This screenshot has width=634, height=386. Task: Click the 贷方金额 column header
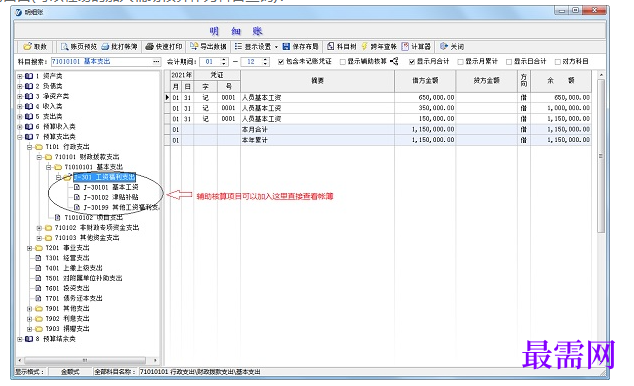point(486,81)
